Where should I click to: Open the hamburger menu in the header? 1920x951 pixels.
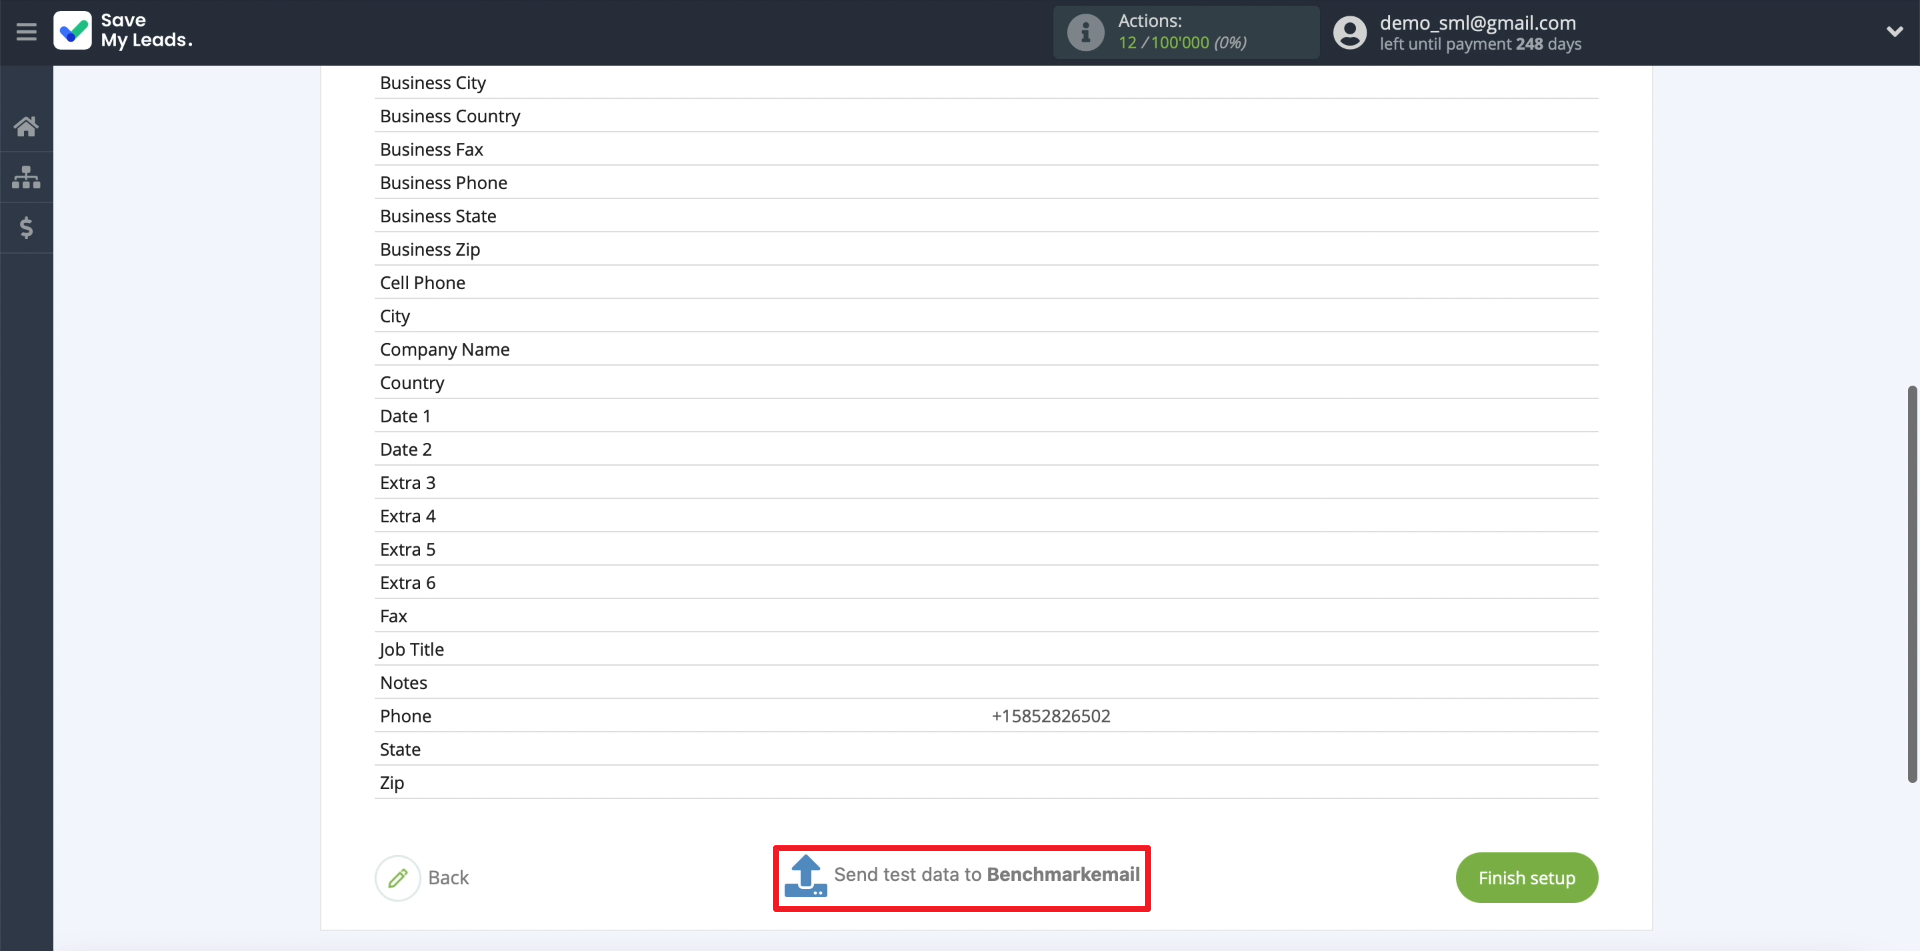(x=26, y=32)
